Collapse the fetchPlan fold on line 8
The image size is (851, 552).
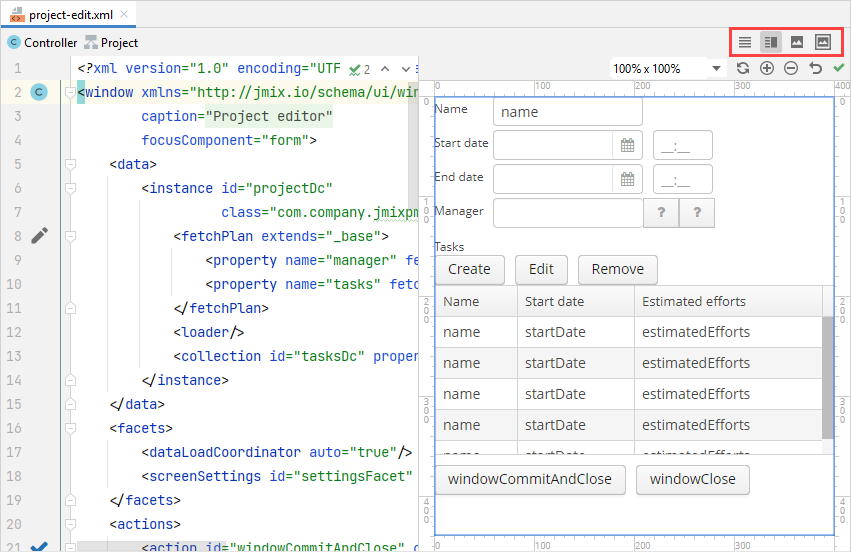click(70, 236)
